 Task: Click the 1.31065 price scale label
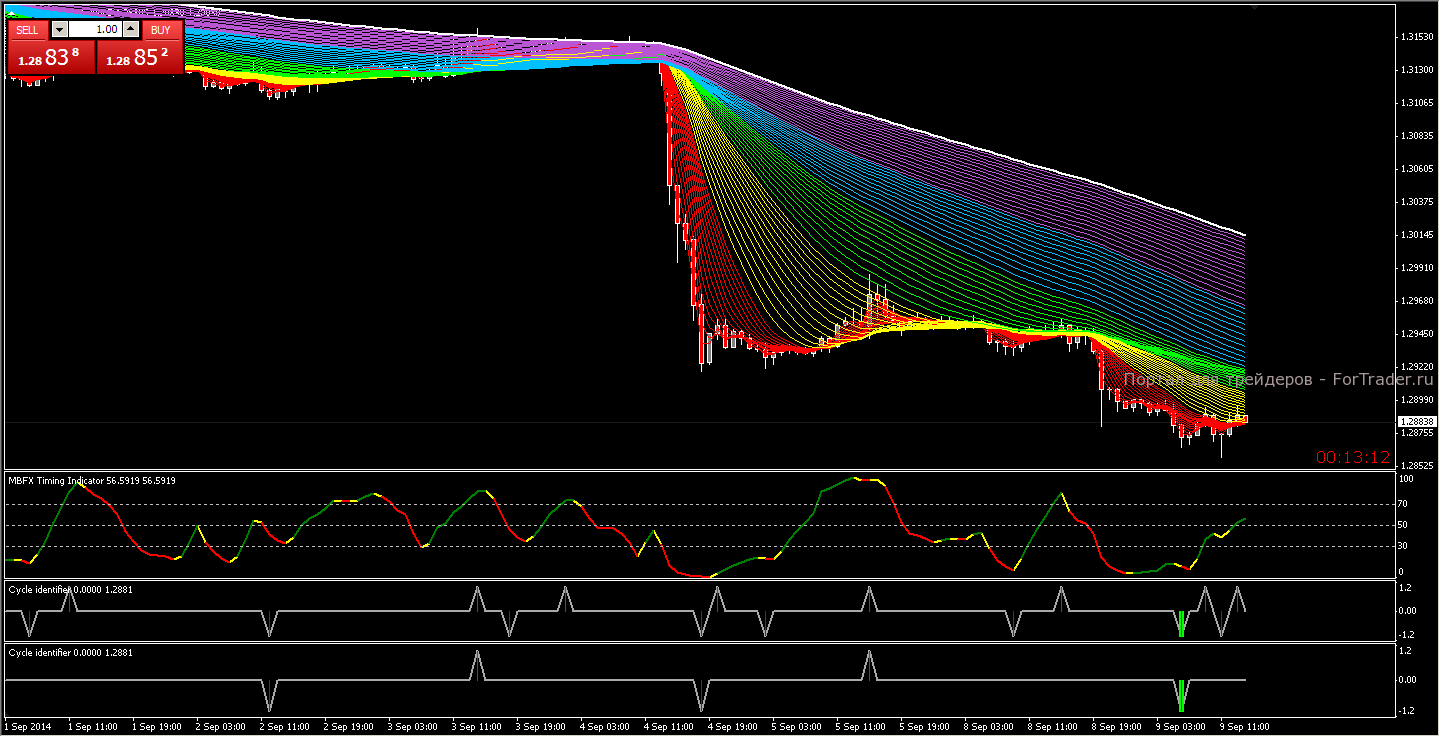(x=1417, y=103)
